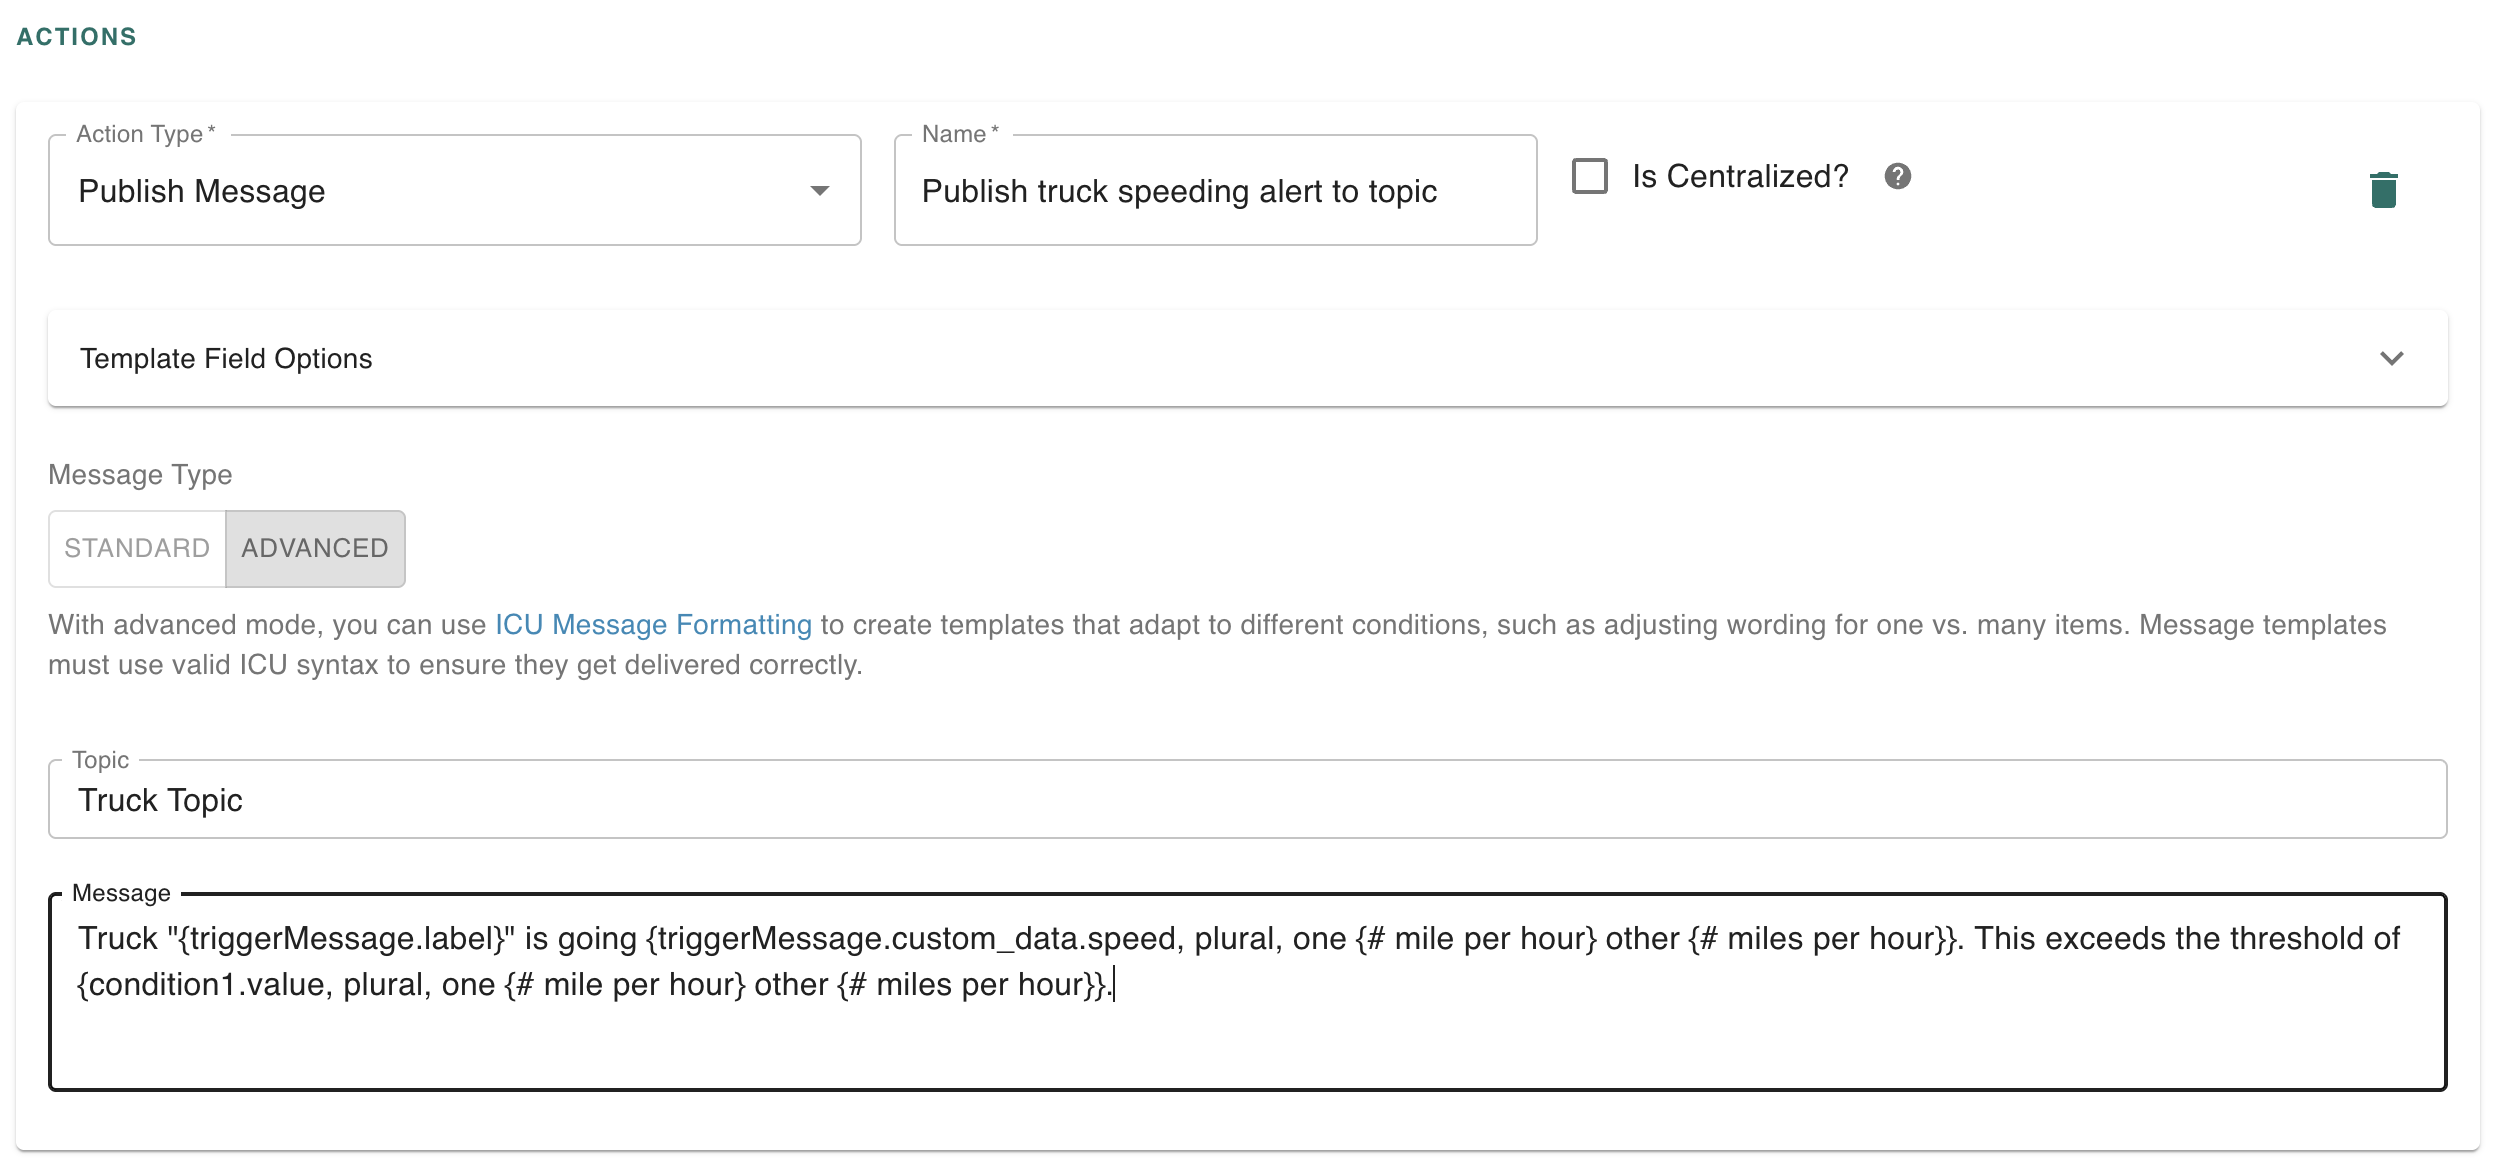2494x1170 pixels.
Task: Click the Template Field Options header text
Action: coord(226,358)
